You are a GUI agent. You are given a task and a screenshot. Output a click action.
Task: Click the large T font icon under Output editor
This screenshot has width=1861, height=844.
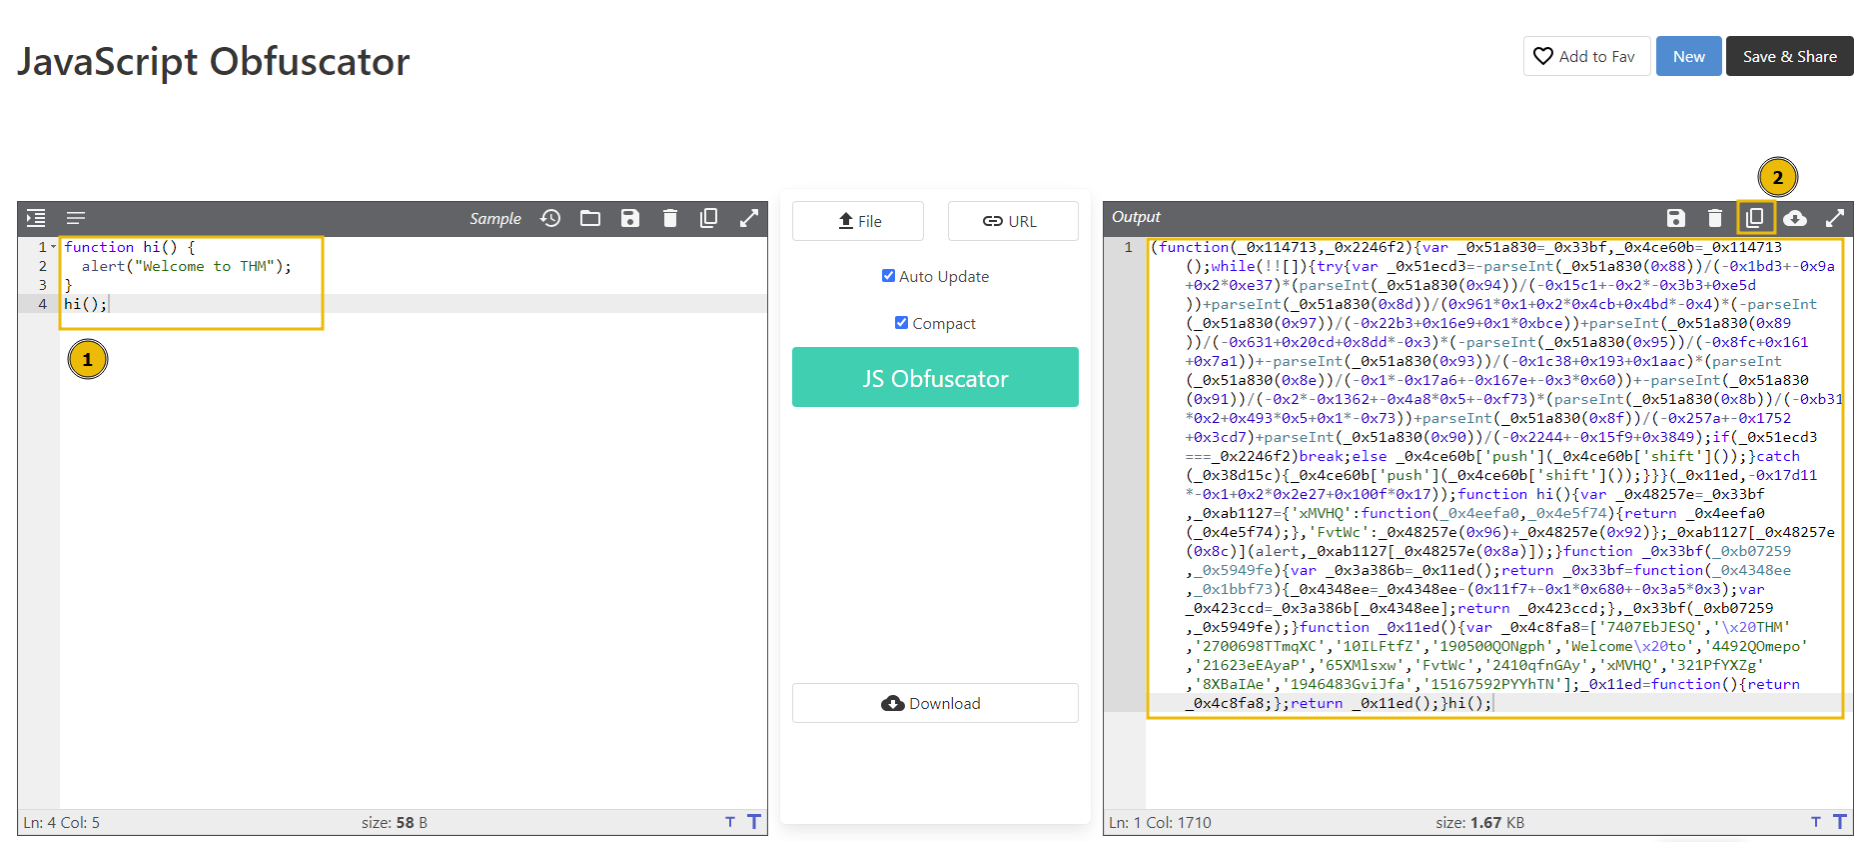point(1840,822)
